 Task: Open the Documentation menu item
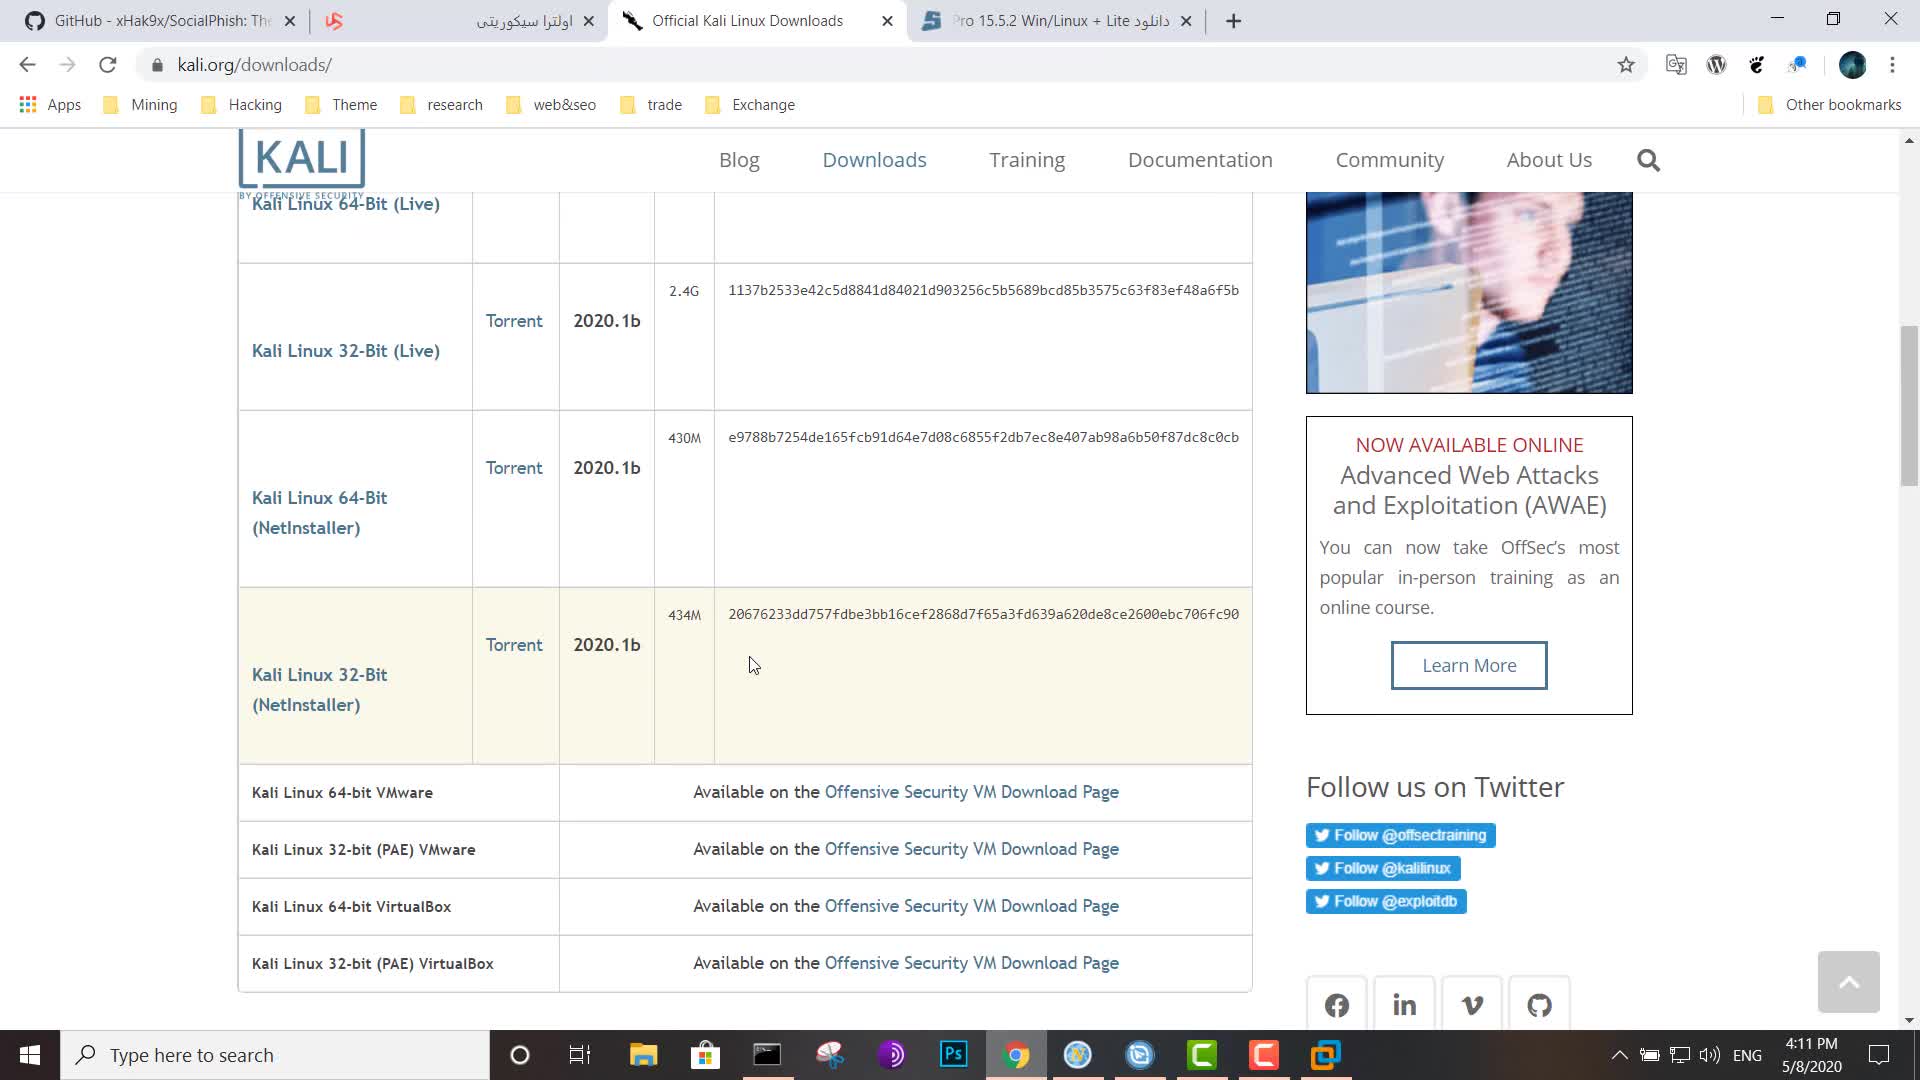1199,160
